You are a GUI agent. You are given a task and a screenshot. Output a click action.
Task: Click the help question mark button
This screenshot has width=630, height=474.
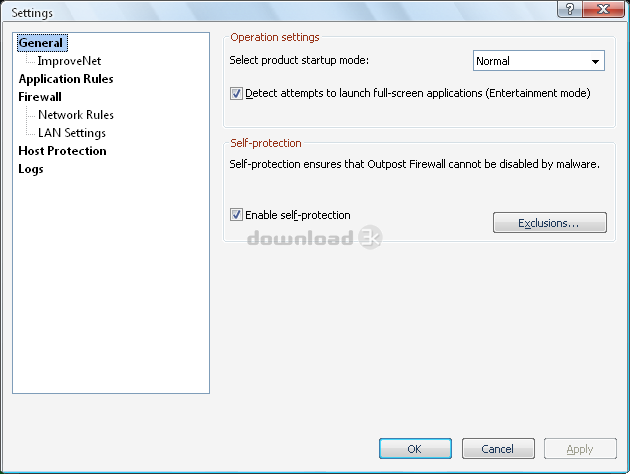tap(570, 9)
